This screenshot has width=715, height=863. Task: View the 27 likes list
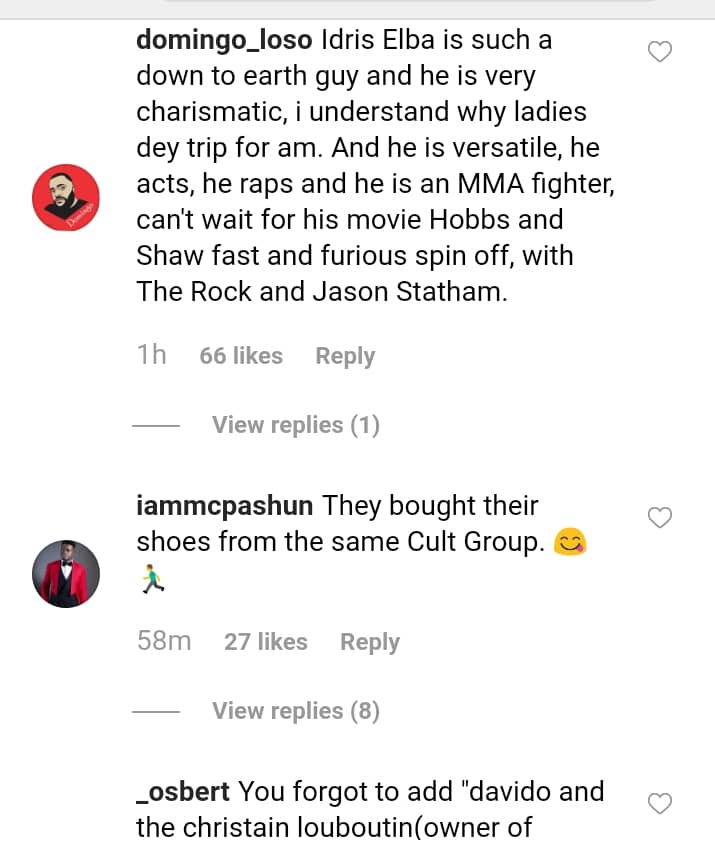point(266,641)
